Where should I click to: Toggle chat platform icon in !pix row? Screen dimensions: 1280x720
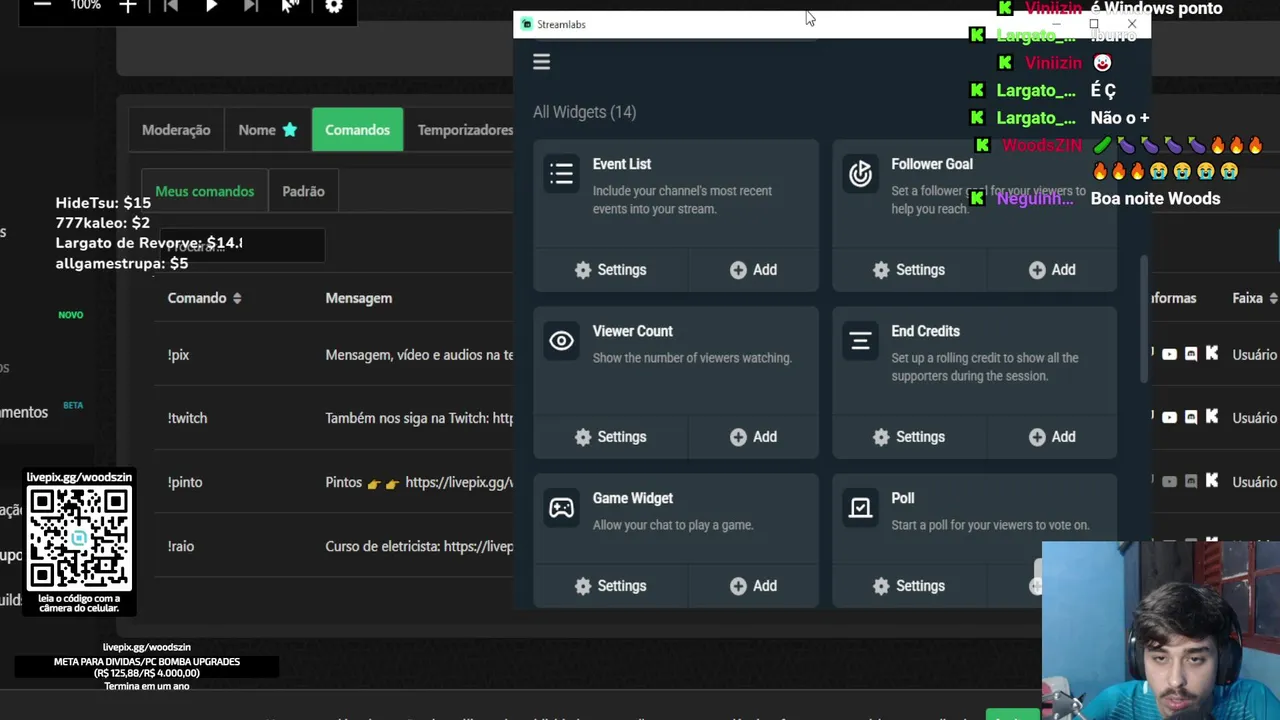pyautogui.click(x=1190, y=354)
